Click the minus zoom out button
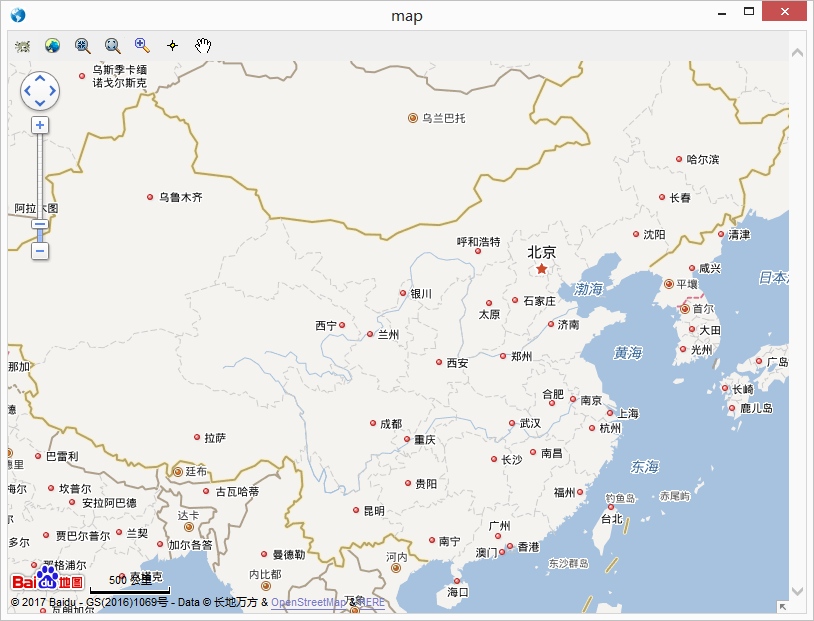 [40, 251]
